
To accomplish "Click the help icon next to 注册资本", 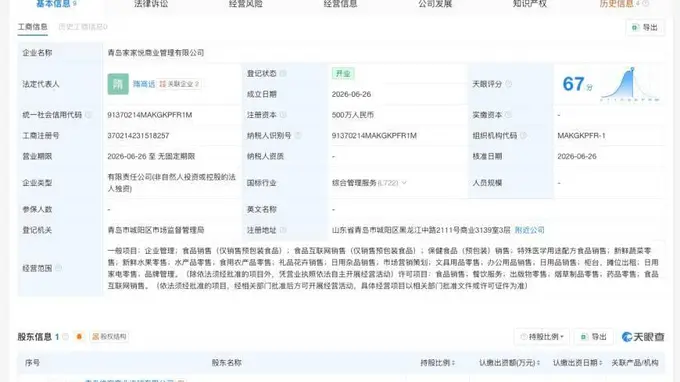I will click(x=283, y=115).
